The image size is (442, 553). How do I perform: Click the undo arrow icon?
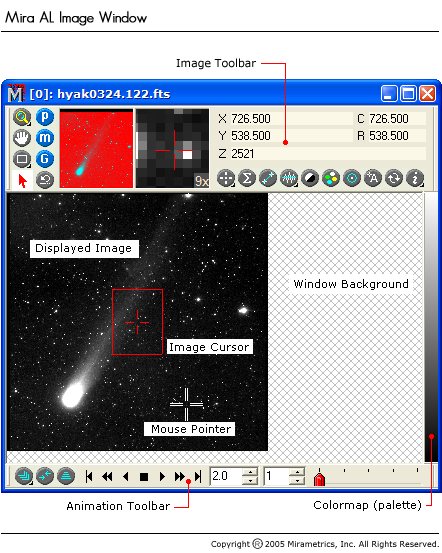coord(45,180)
